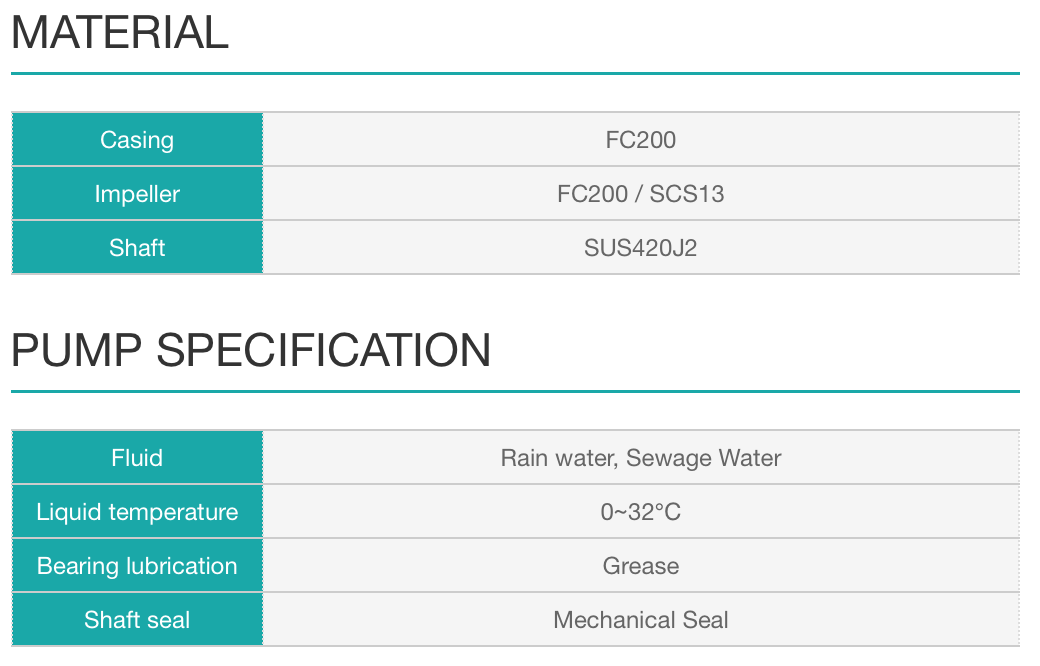Image resolution: width=1040 pixels, height=666 pixels.
Task: Select the SUS420J2 shaft material value
Action: point(640,248)
